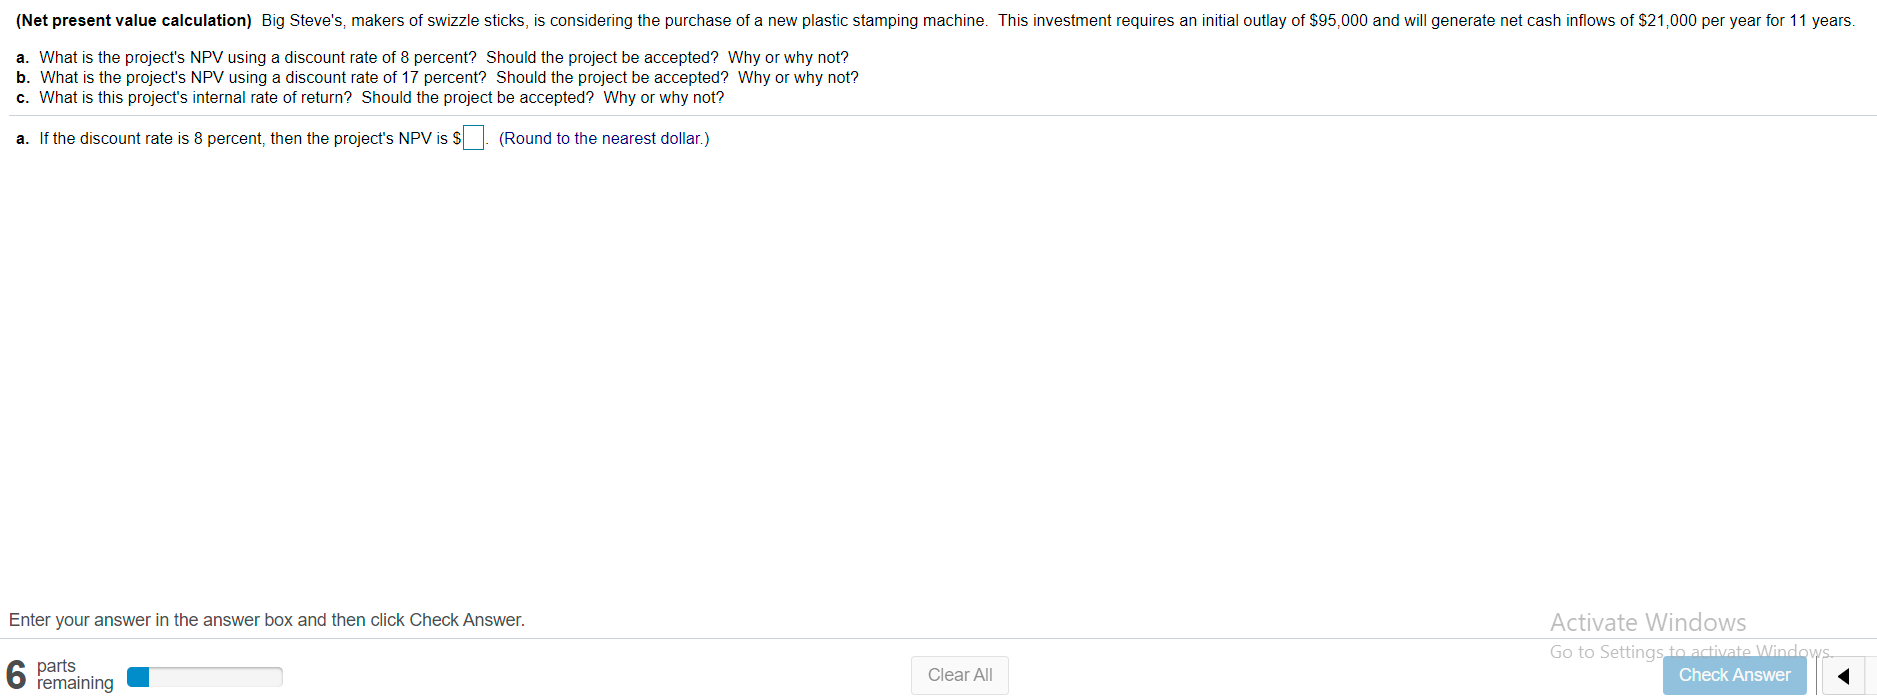Click the Clear All button
Screen dimensions: 1877x699
click(x=959, y=675)
